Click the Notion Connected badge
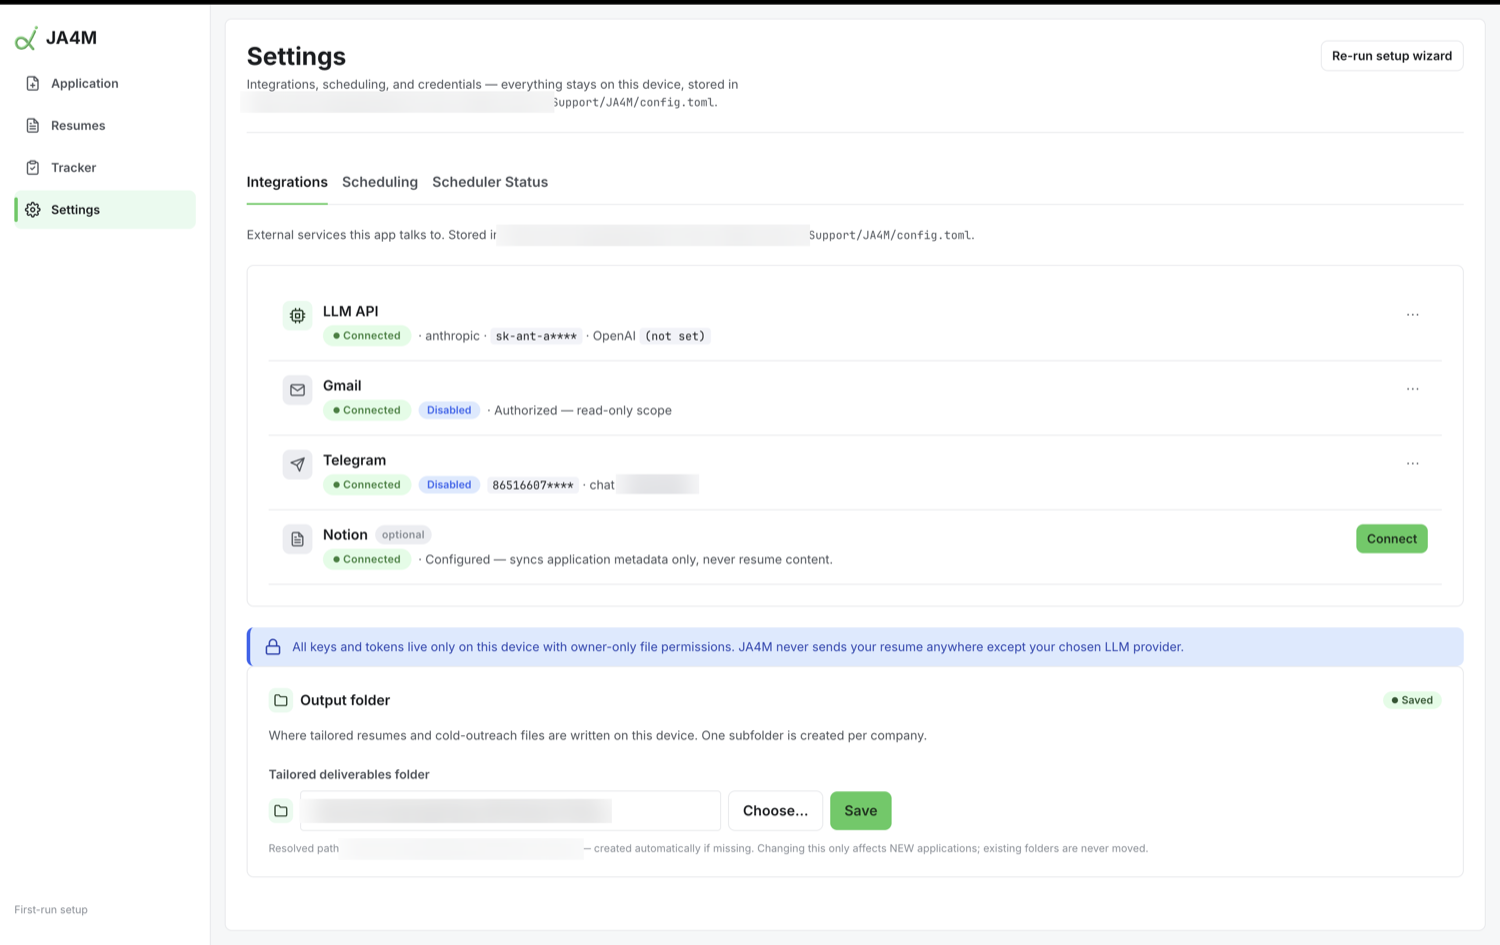Image resolution: width=1500 pixels, height=945 pixels. coord(367,560)
